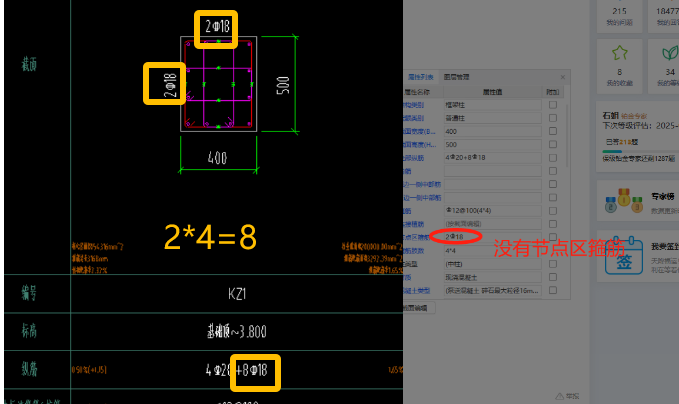Click the 铂金专家 level badge
679x404 pixels.
(x=634, y=116)
